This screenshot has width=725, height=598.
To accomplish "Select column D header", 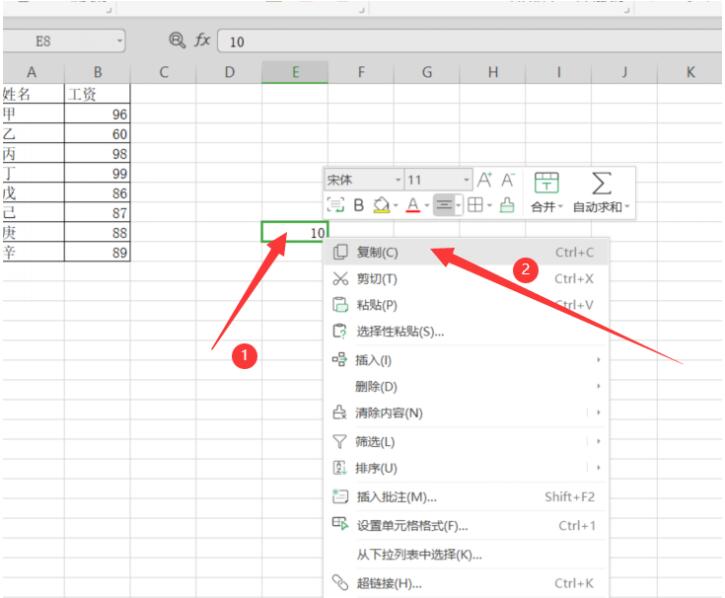I will (229, 72).
